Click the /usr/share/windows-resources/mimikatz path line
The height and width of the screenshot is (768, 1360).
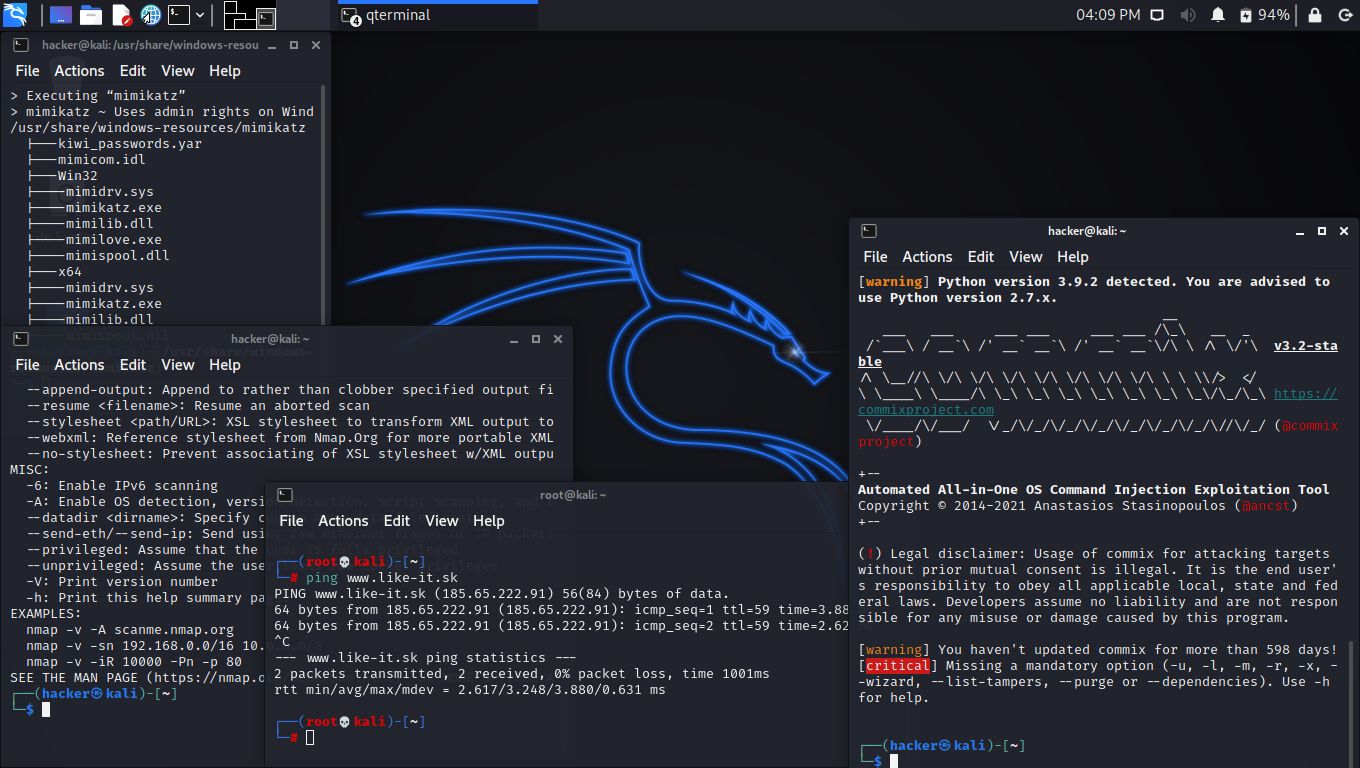point(158,128)
